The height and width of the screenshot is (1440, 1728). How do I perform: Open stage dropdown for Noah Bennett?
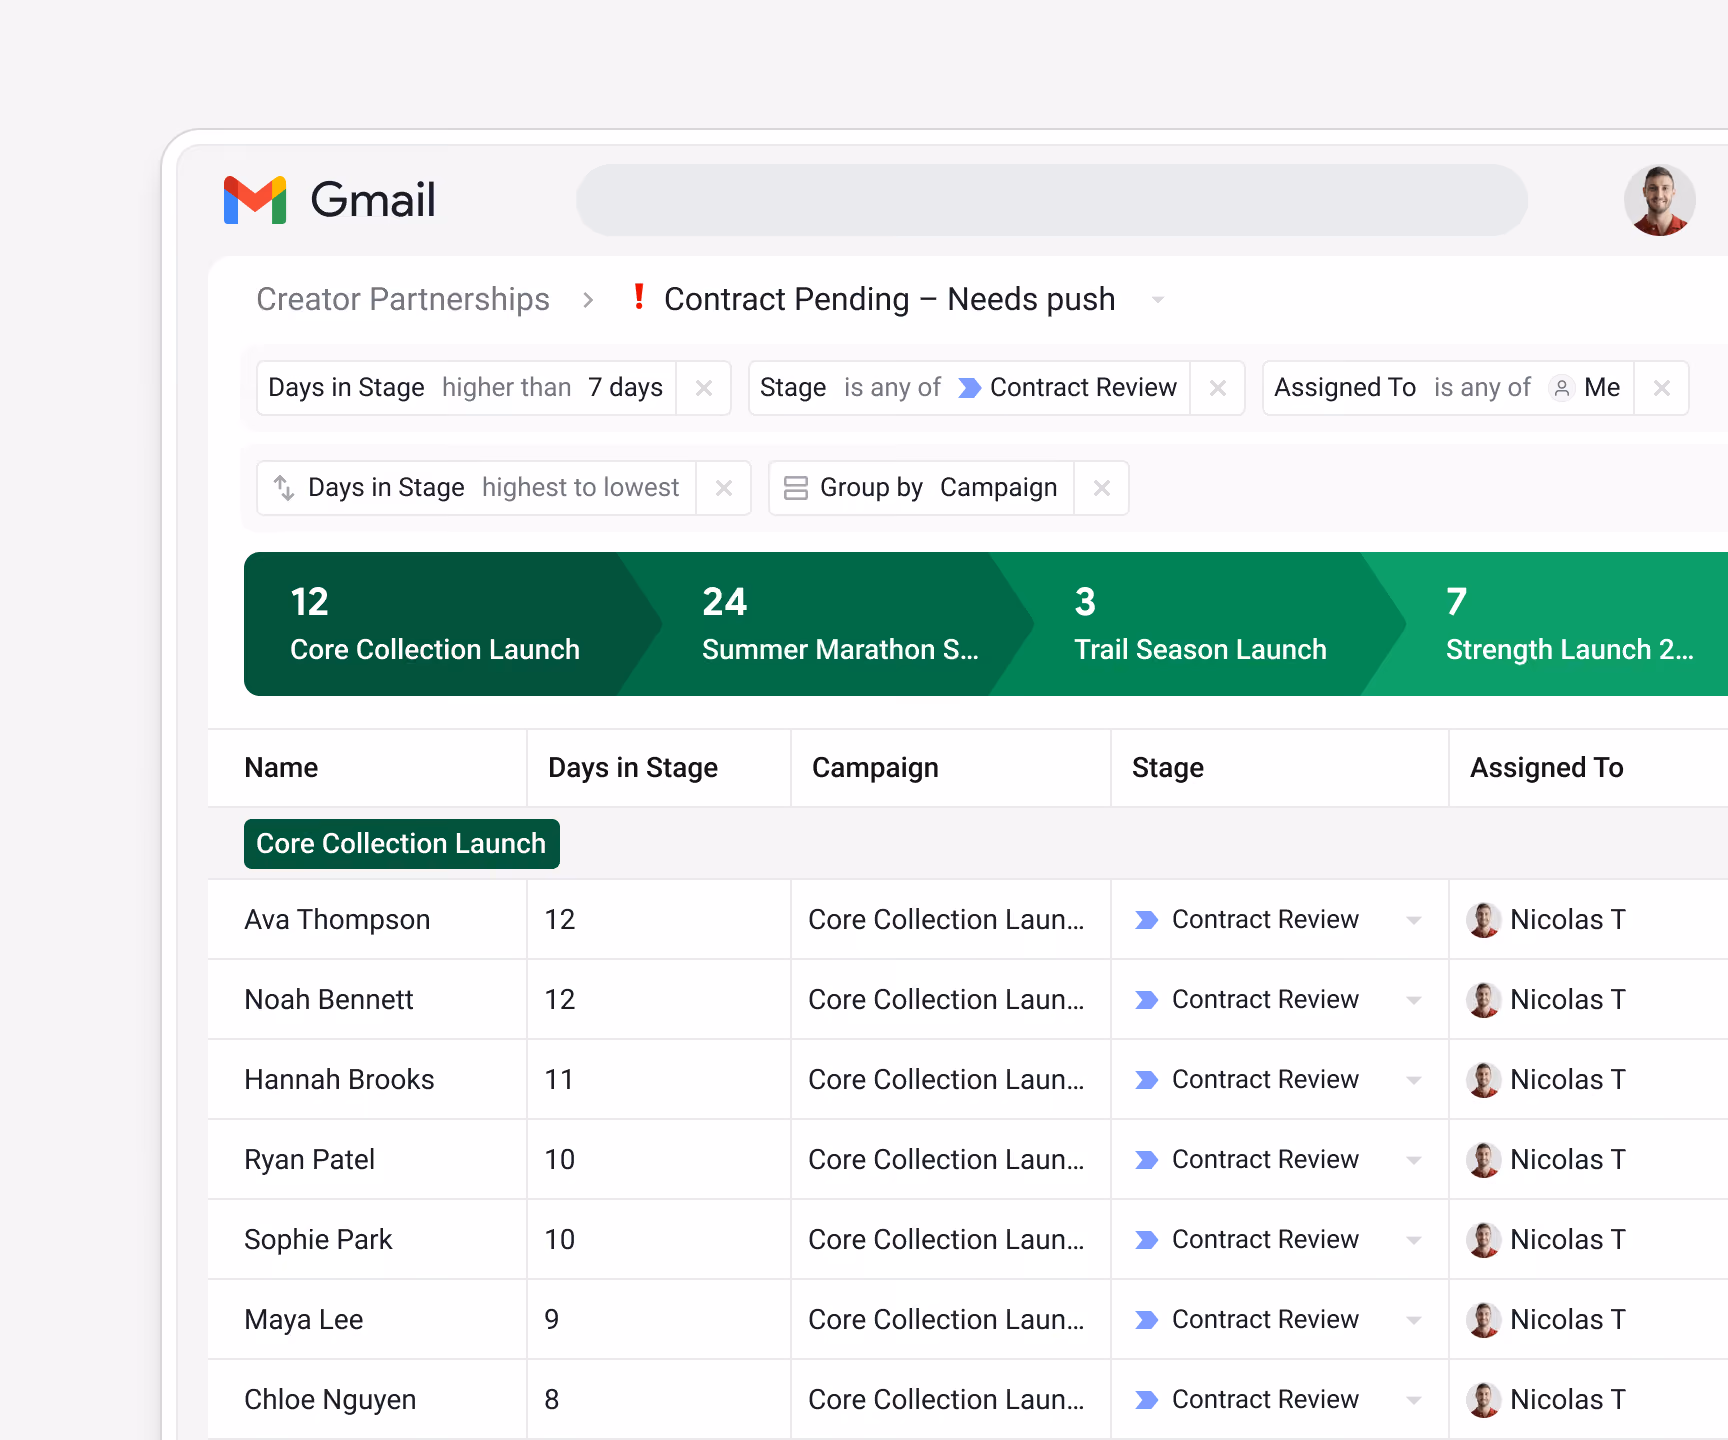[1413, 1000]
